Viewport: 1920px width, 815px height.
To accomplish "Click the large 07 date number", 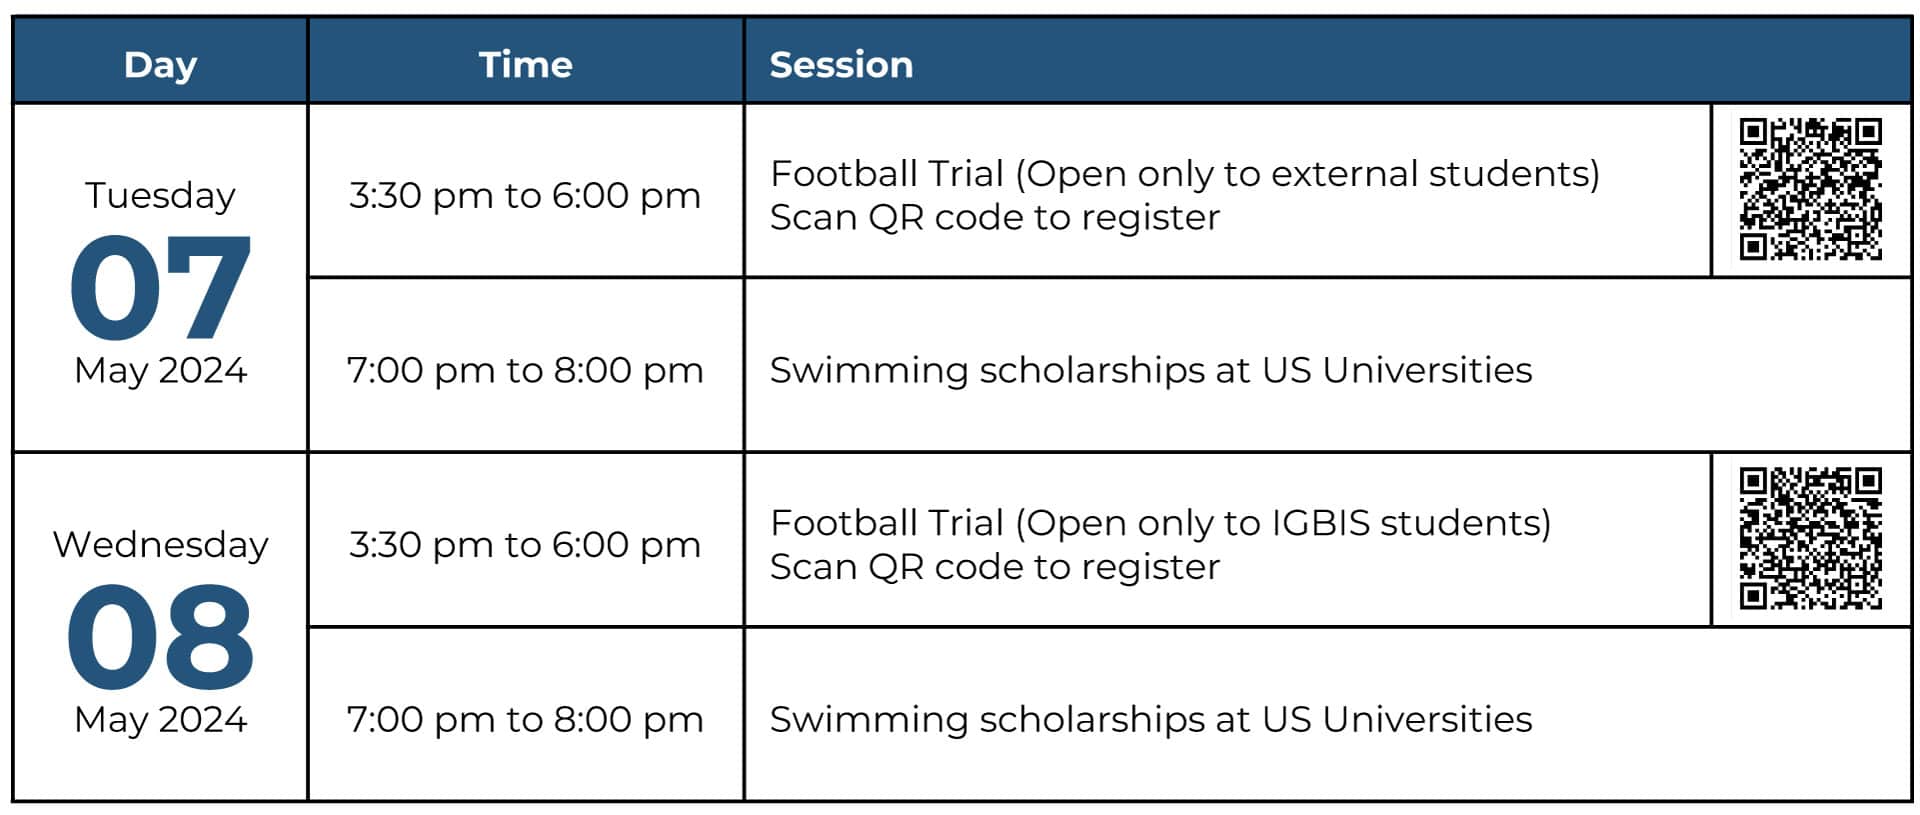I will tap(160, 287).
